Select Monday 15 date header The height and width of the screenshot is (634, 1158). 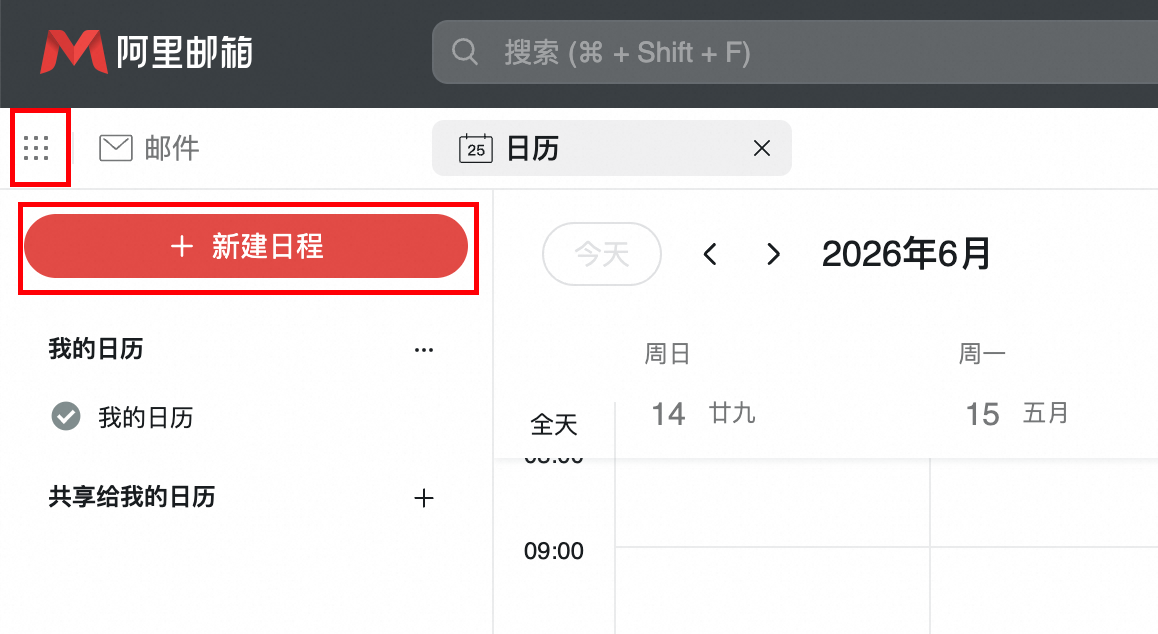(x=1018, y=413)
